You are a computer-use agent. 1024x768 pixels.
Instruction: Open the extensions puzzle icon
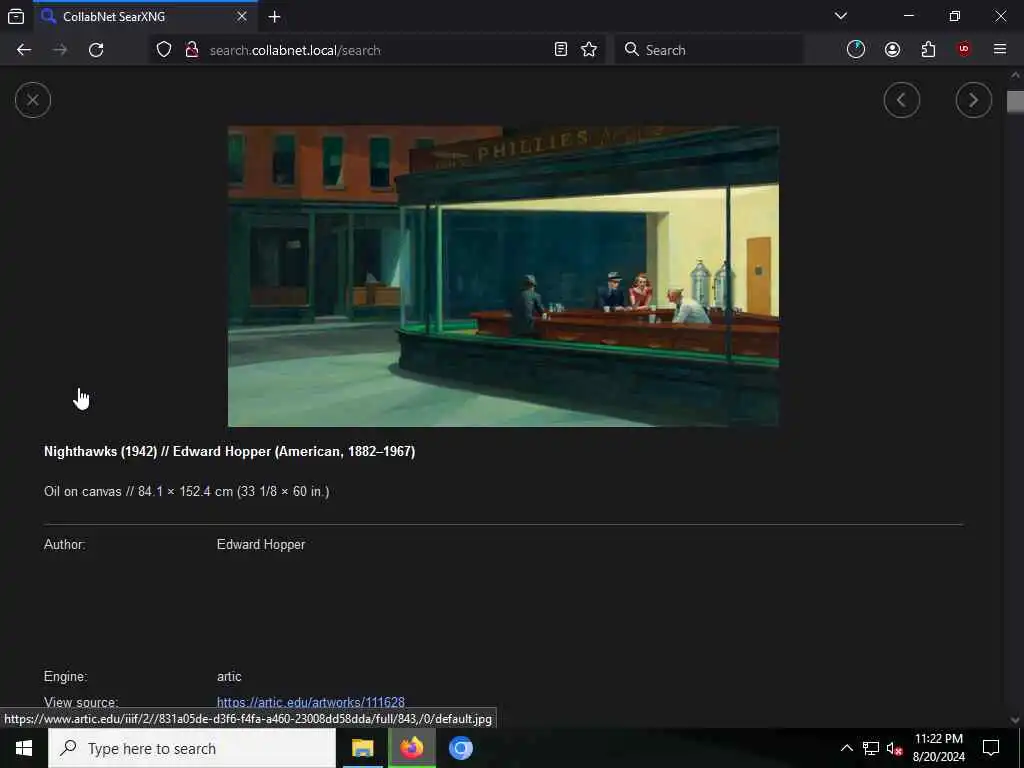point(928,50)
